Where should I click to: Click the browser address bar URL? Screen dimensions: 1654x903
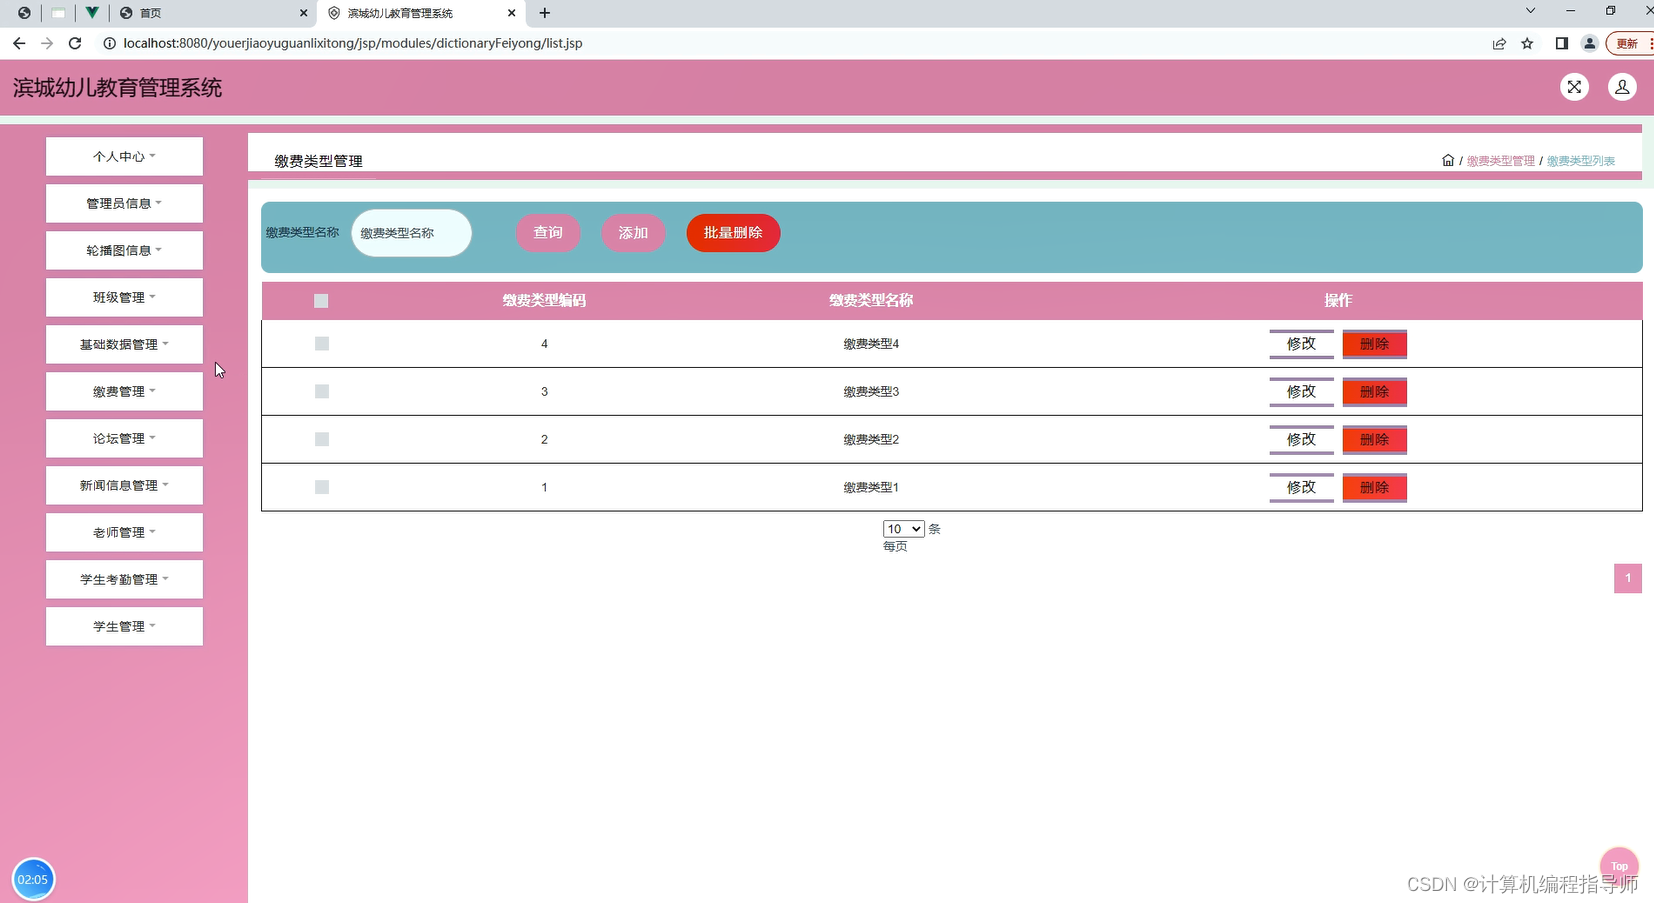(x=353, y=43)
